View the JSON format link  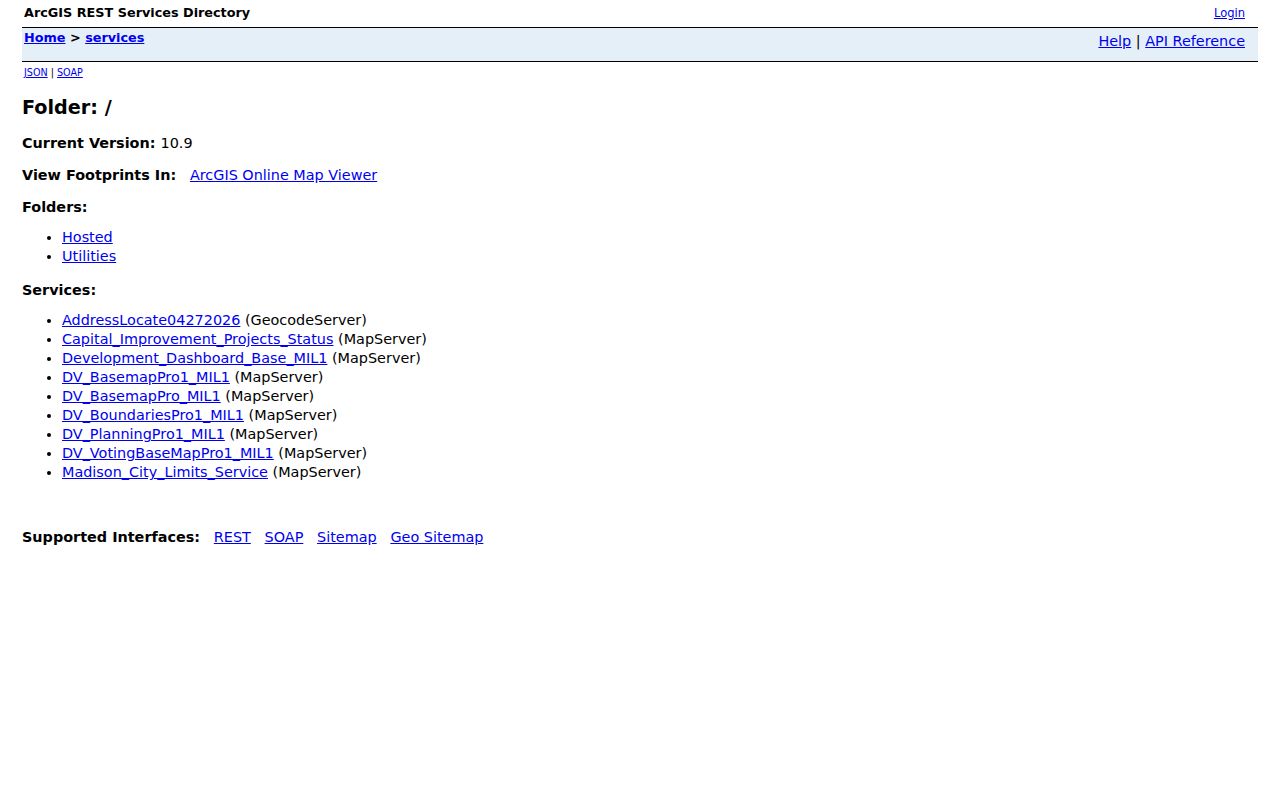[36, 72]
